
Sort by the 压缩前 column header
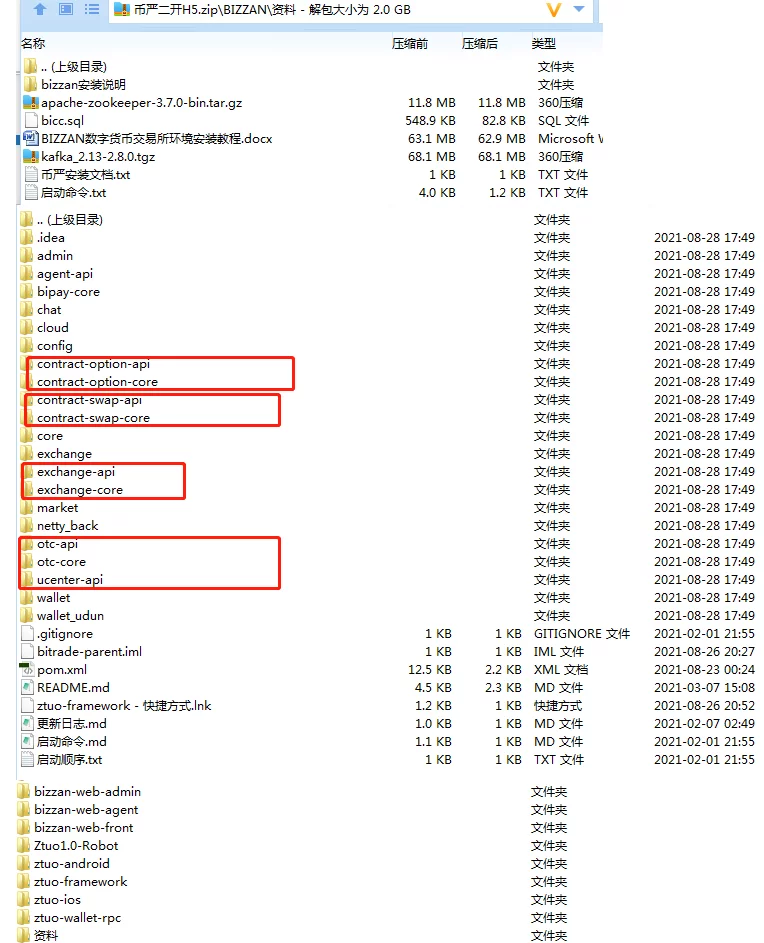point(410,43)
